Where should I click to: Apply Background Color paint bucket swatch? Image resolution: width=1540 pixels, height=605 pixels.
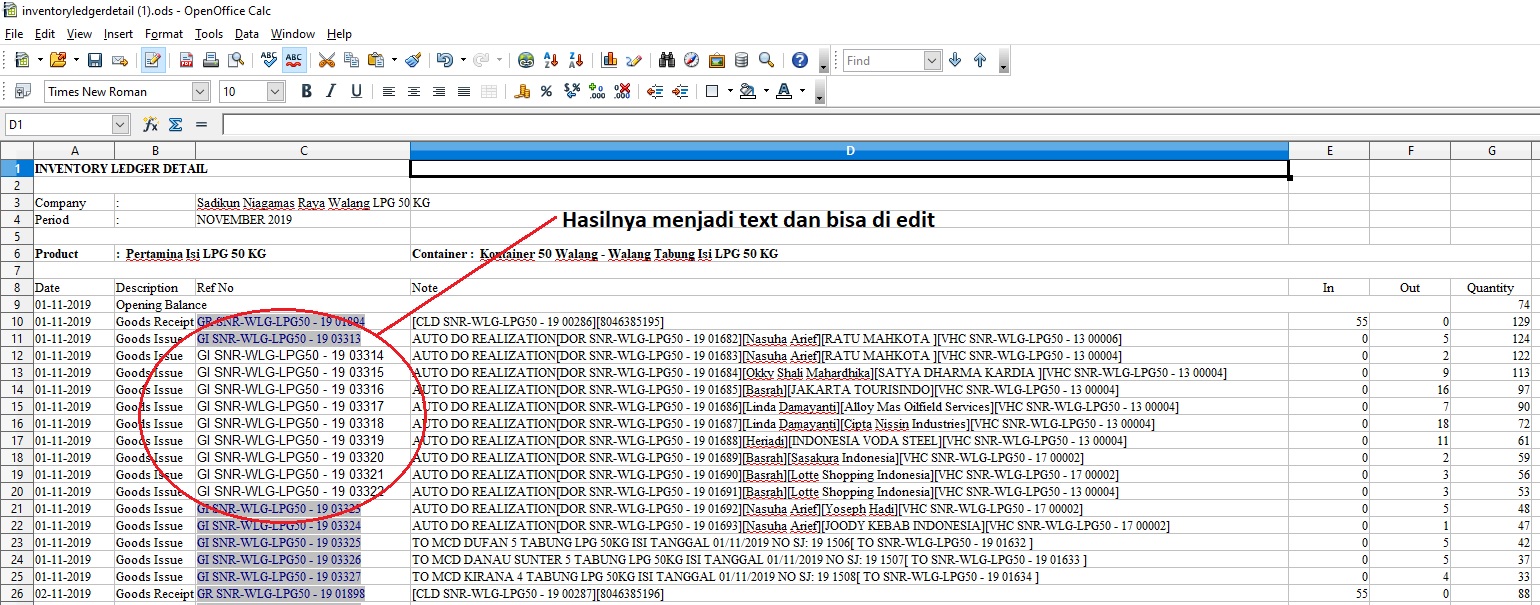point(747,91)
